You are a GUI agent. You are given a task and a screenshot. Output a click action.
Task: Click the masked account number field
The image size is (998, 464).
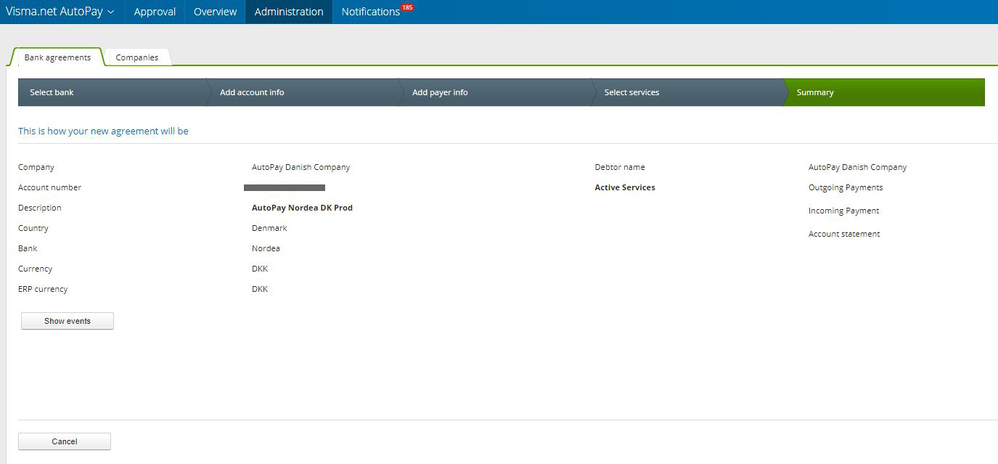coord(285,188)
